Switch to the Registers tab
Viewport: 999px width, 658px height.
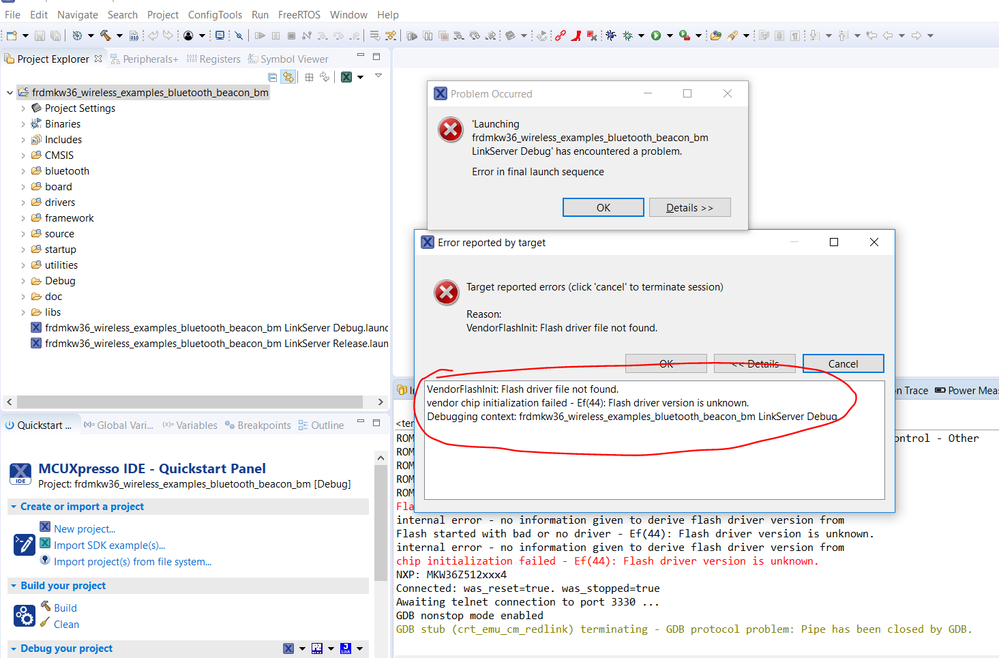(213, 59)
